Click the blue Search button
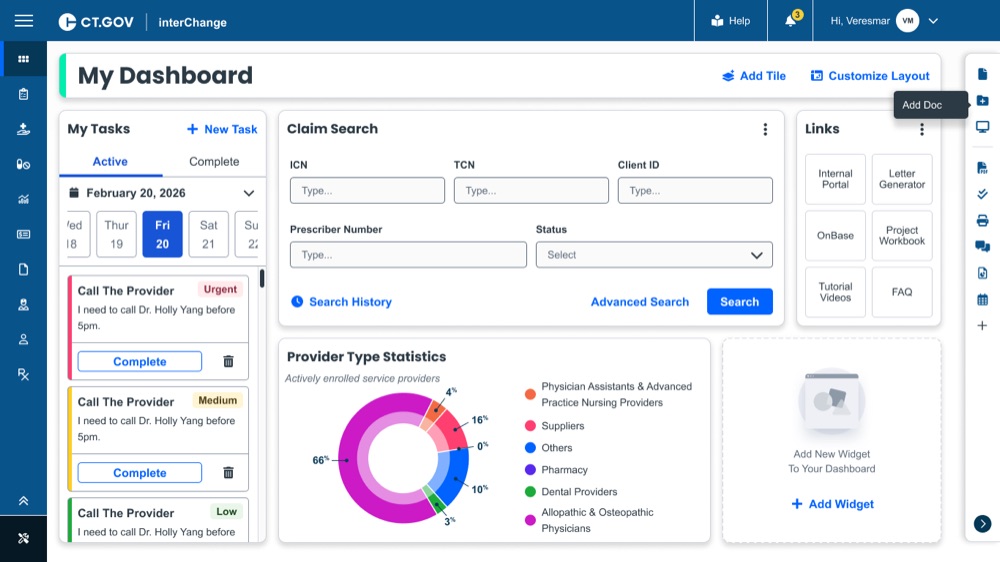1000x562 pixels. 740,302
